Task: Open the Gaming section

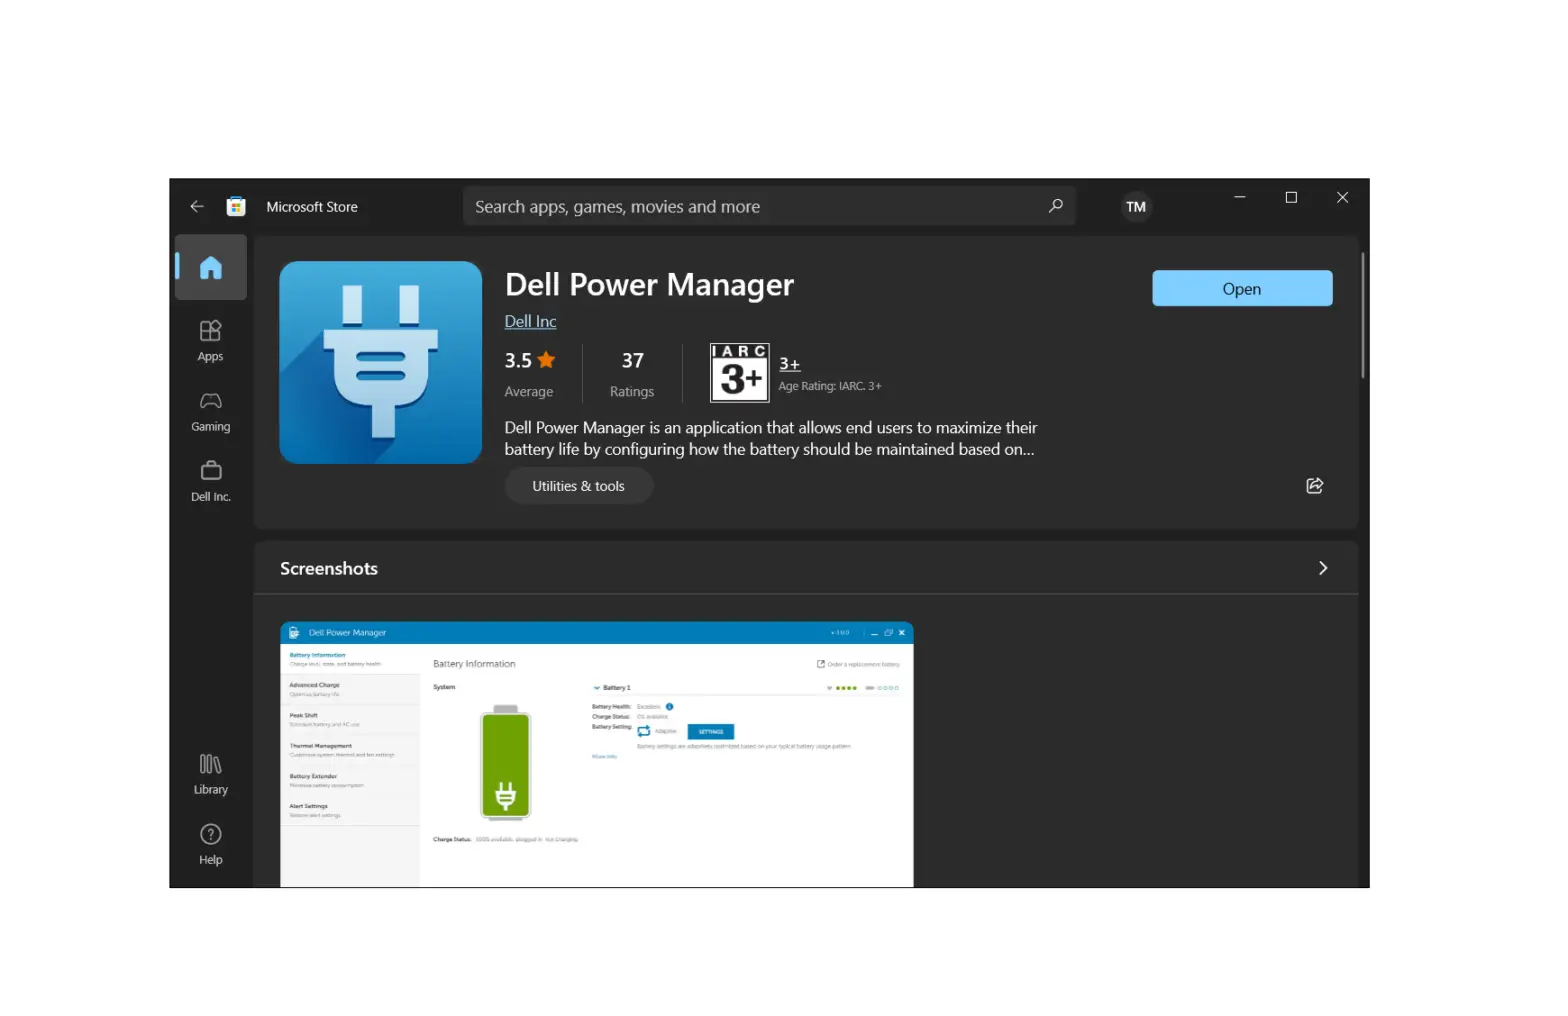Action: pos(211,411)
